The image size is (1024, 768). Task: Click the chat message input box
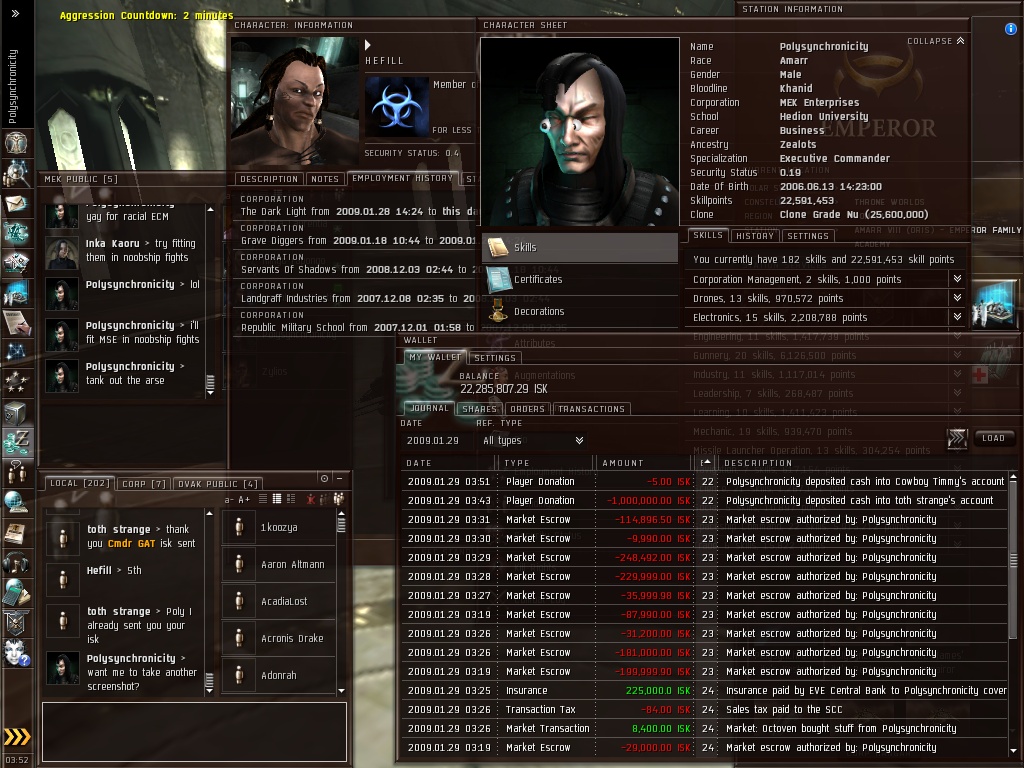coord(195,731)
